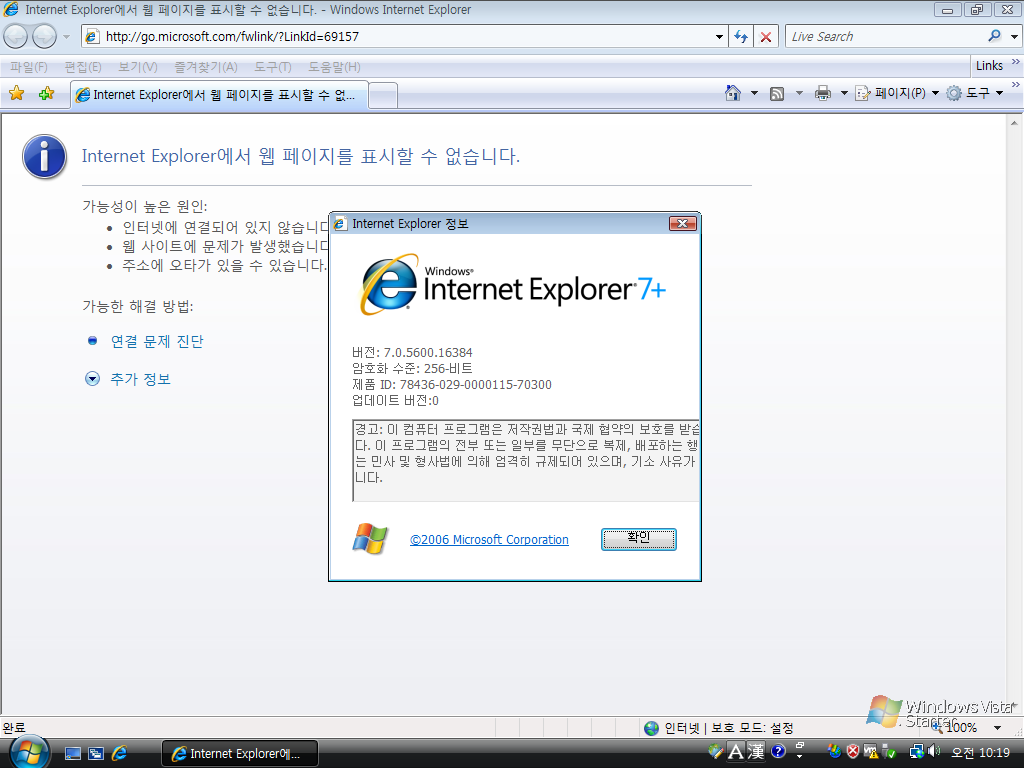
Task: Click the Refresh page icon
Action: tap(741, 37)
